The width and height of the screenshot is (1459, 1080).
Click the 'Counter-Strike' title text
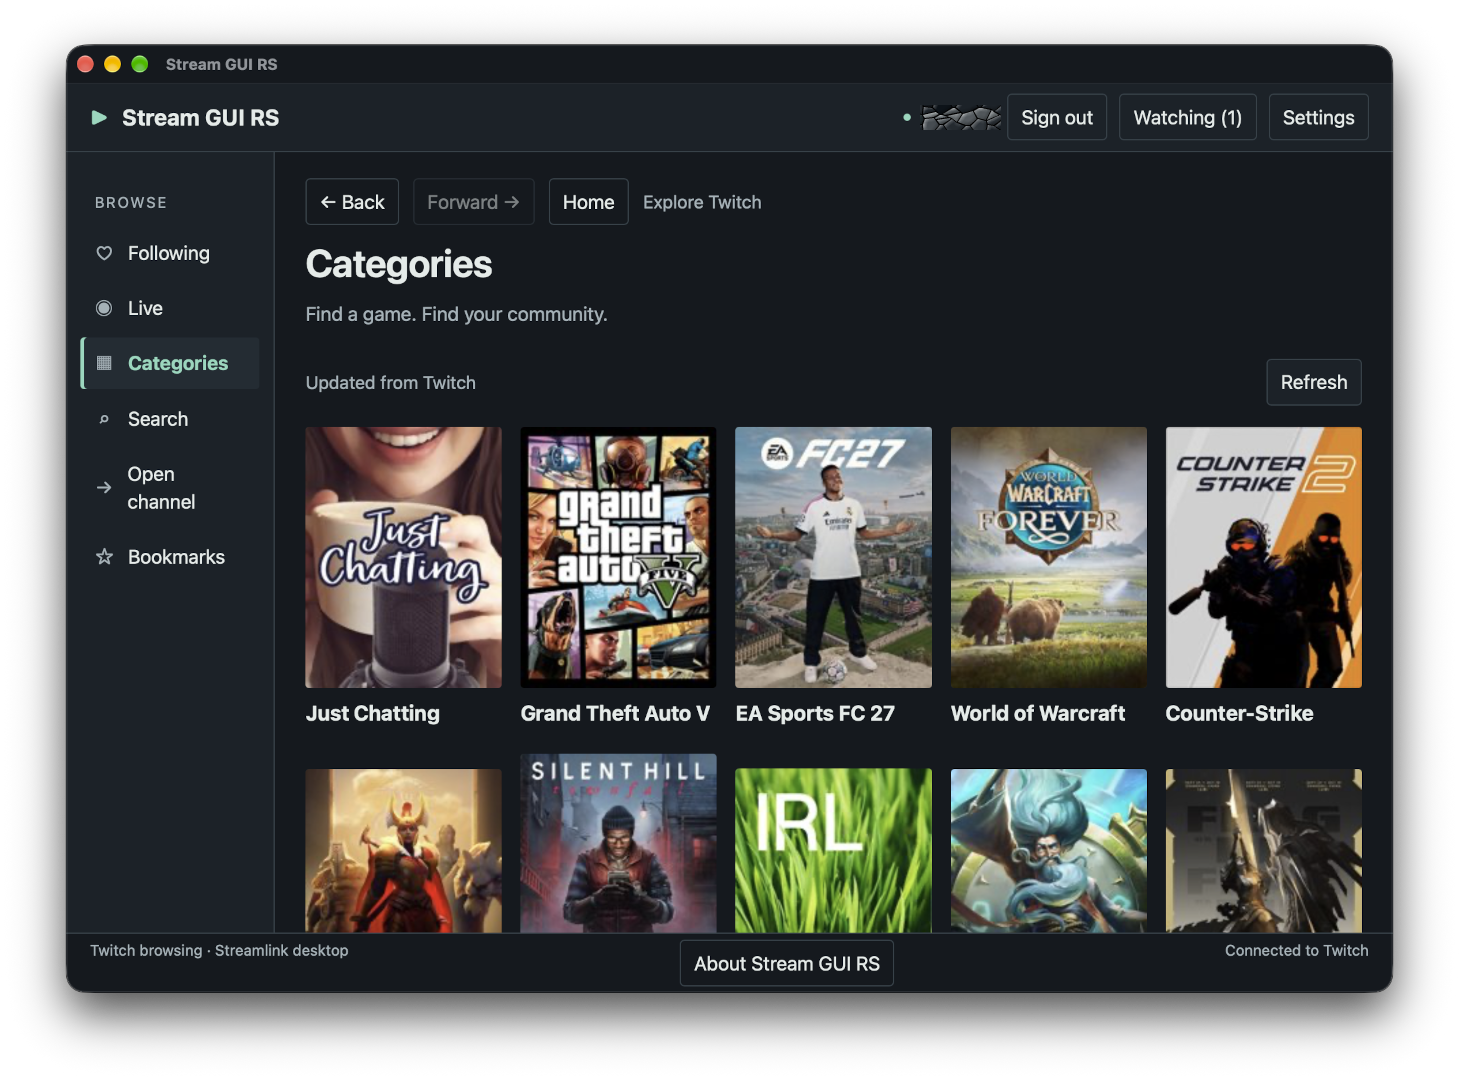pyautogui.click(x=1240, y=713)
